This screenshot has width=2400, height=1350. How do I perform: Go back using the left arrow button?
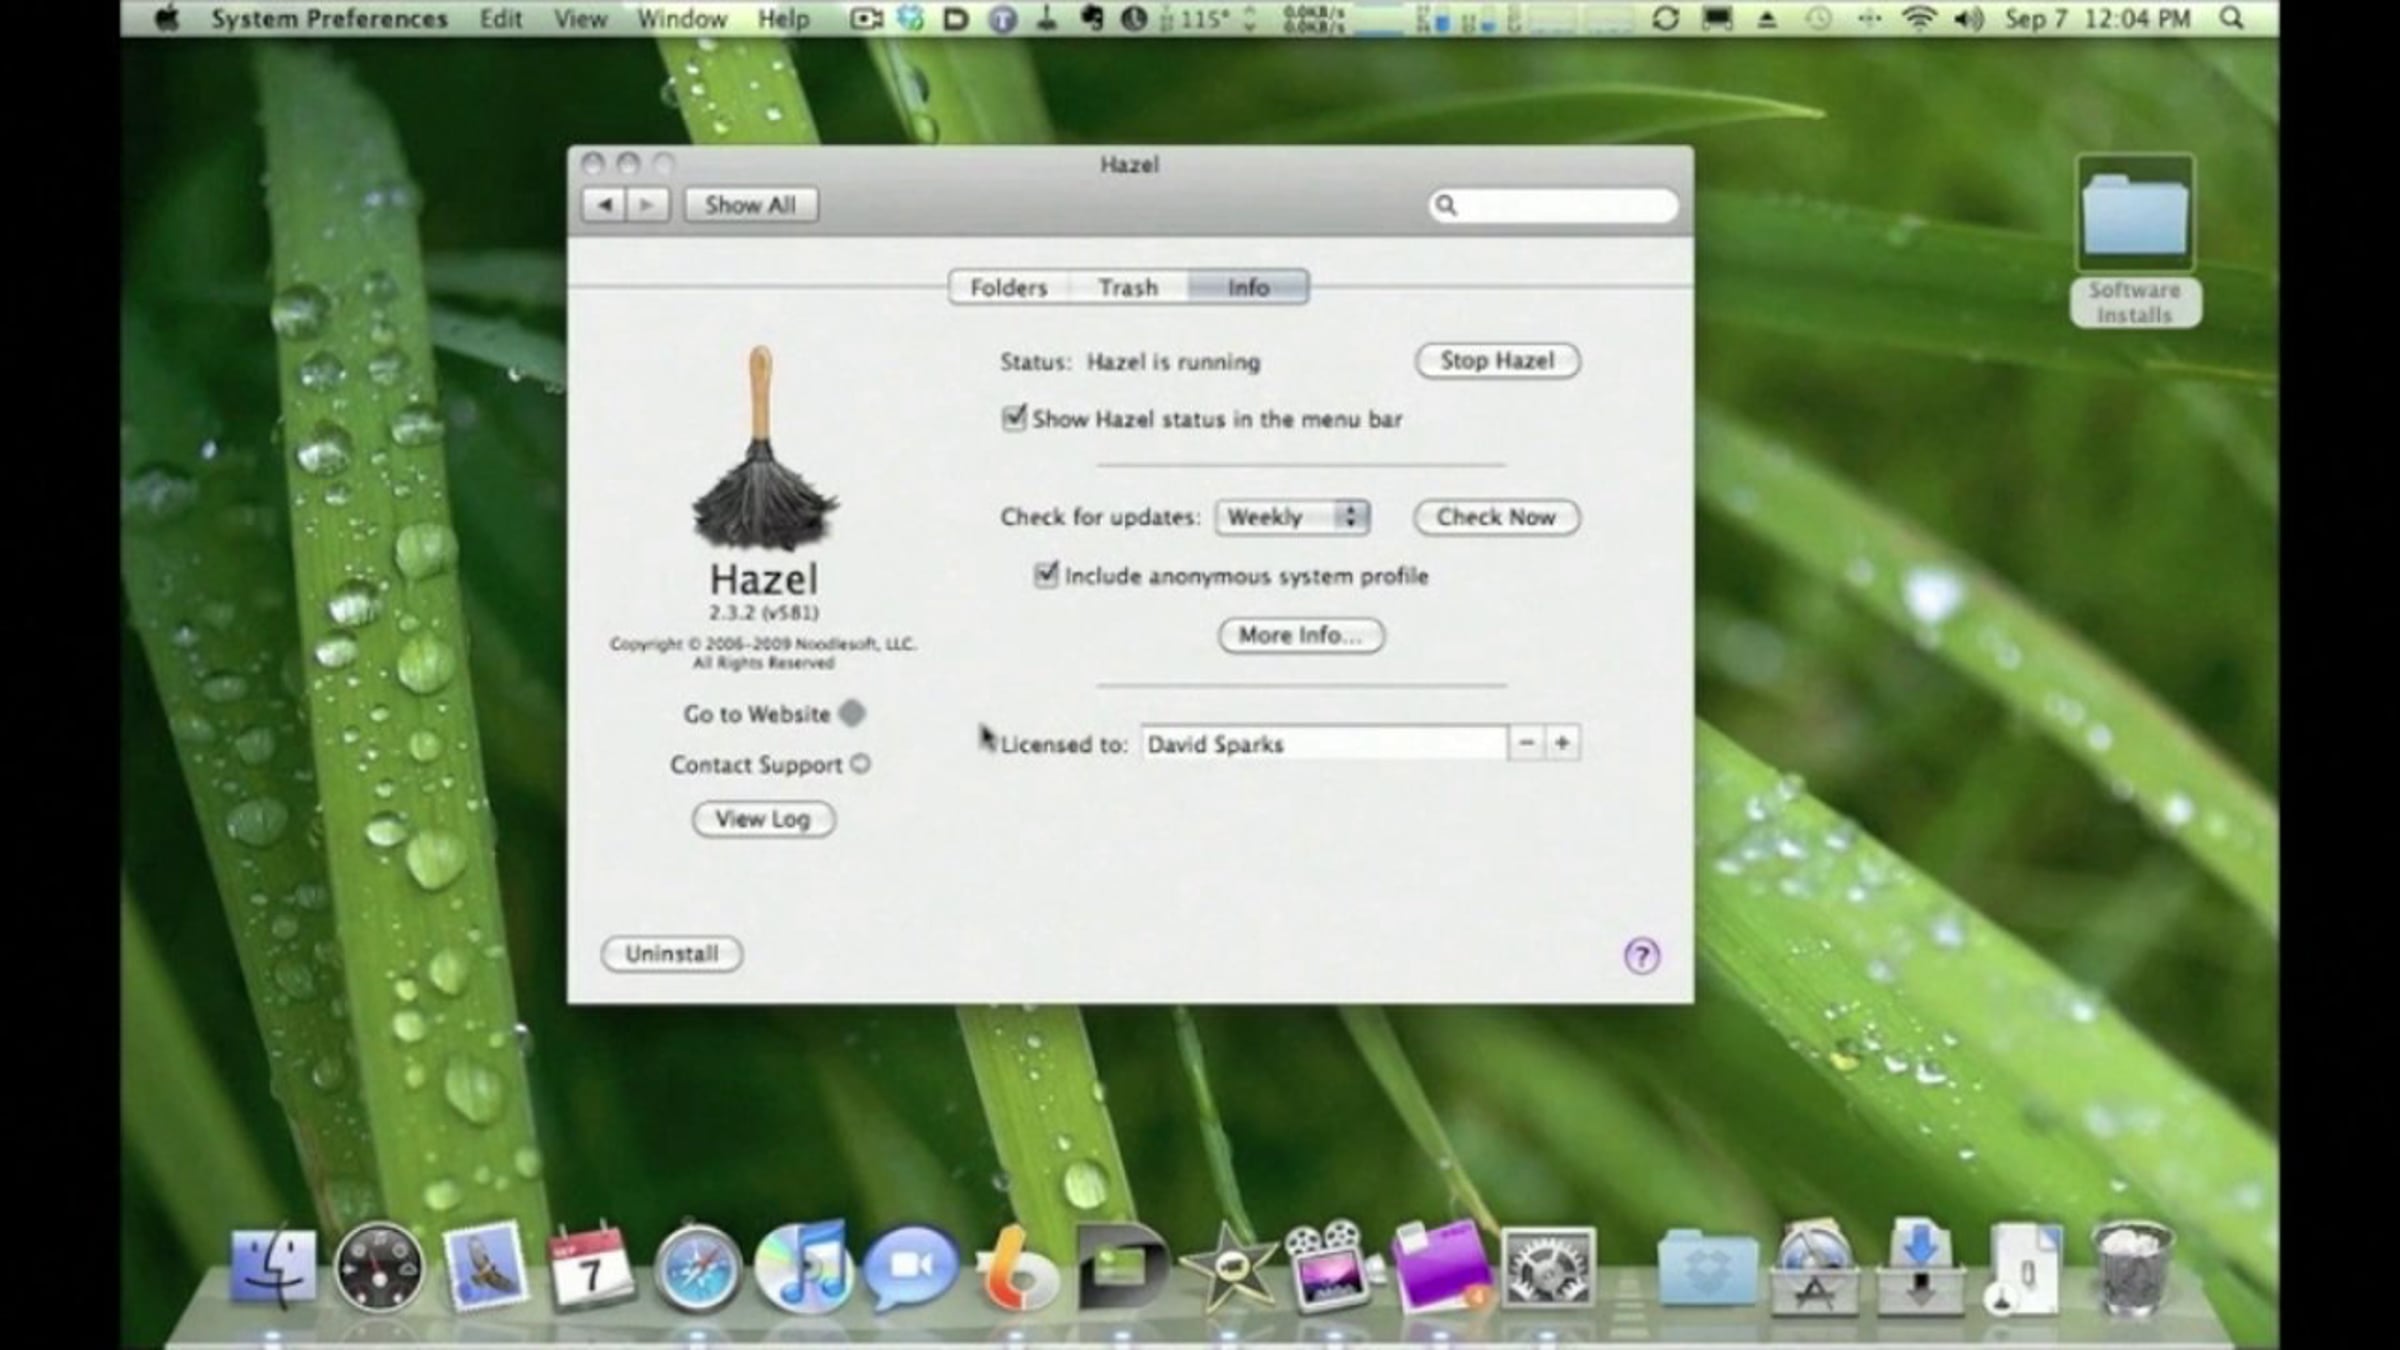(604, 205)
